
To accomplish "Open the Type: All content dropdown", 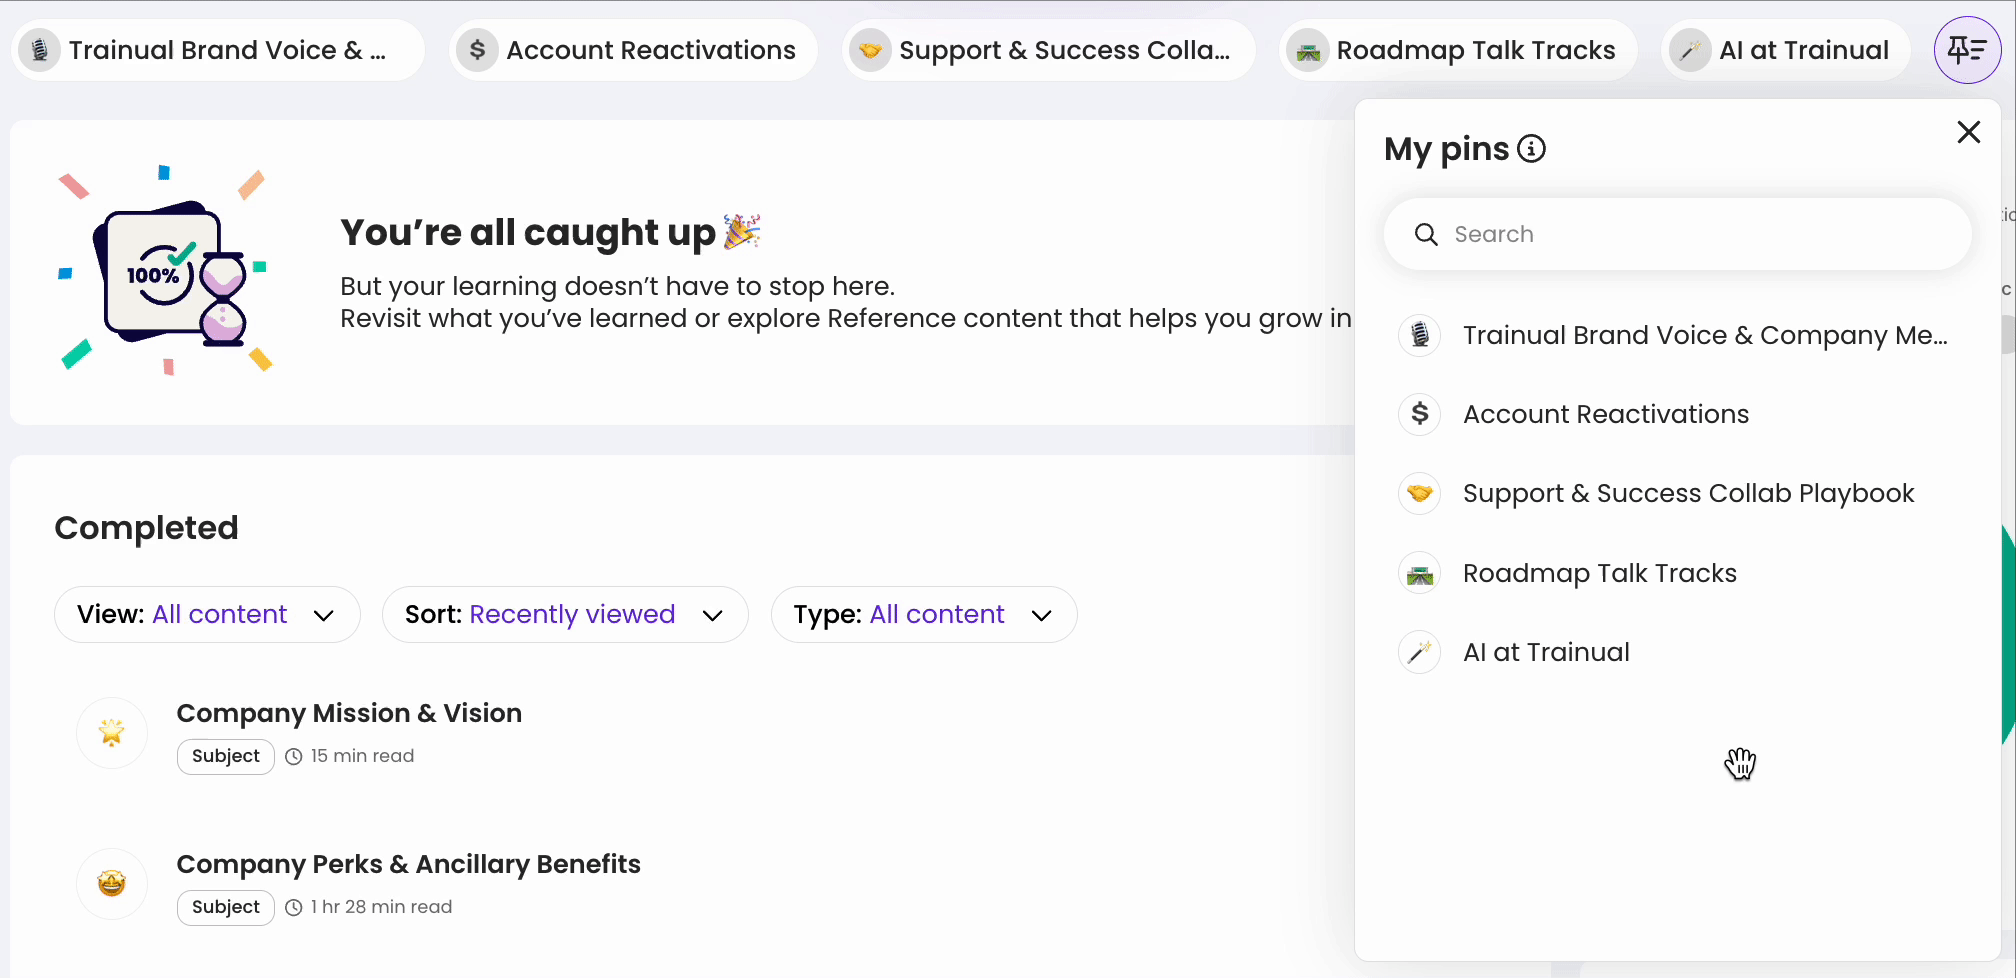I will [923, 614].
